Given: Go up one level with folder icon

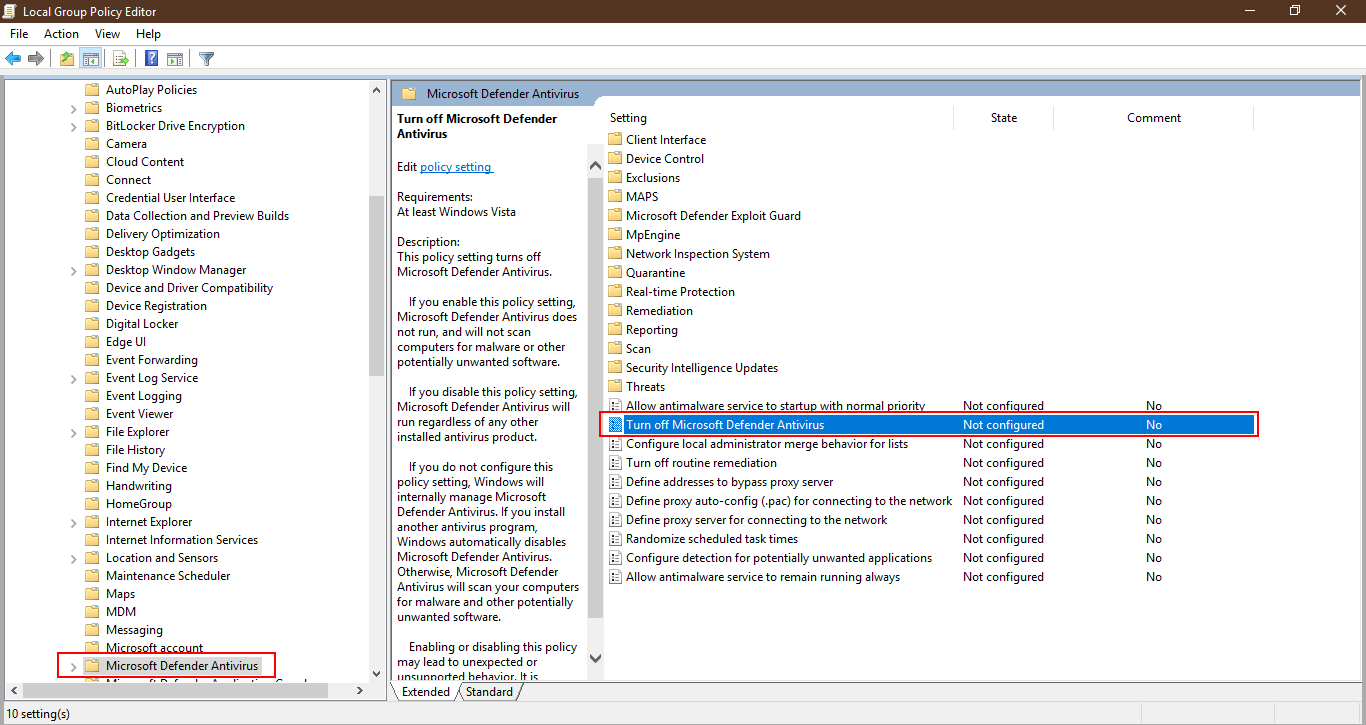Looking at the screenshot, I should coord(67,58).
